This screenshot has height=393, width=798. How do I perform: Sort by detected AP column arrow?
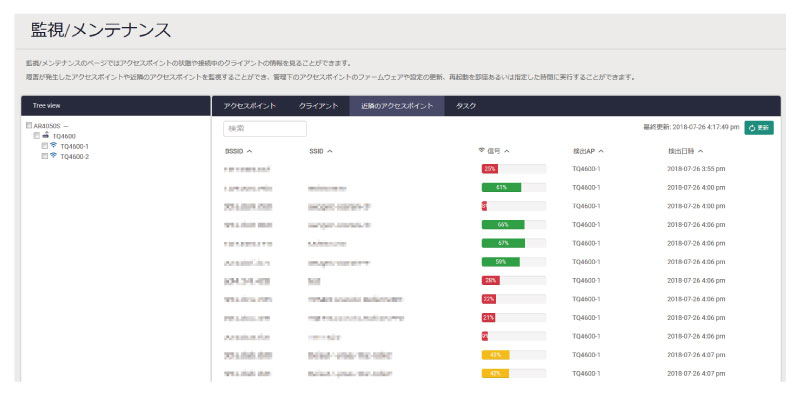pos(601,151)
